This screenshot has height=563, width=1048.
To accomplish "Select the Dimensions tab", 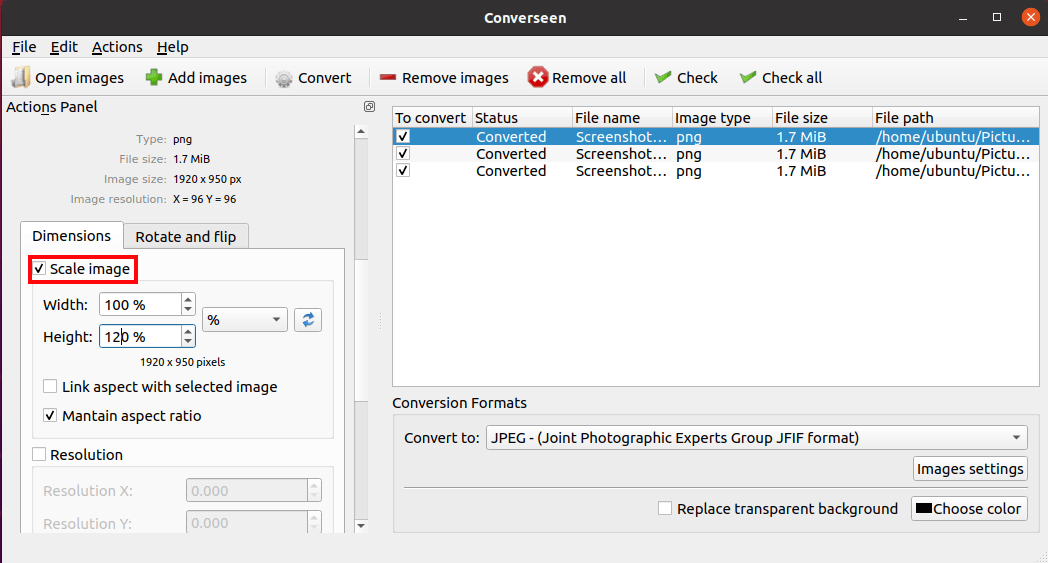I will 72,236.
